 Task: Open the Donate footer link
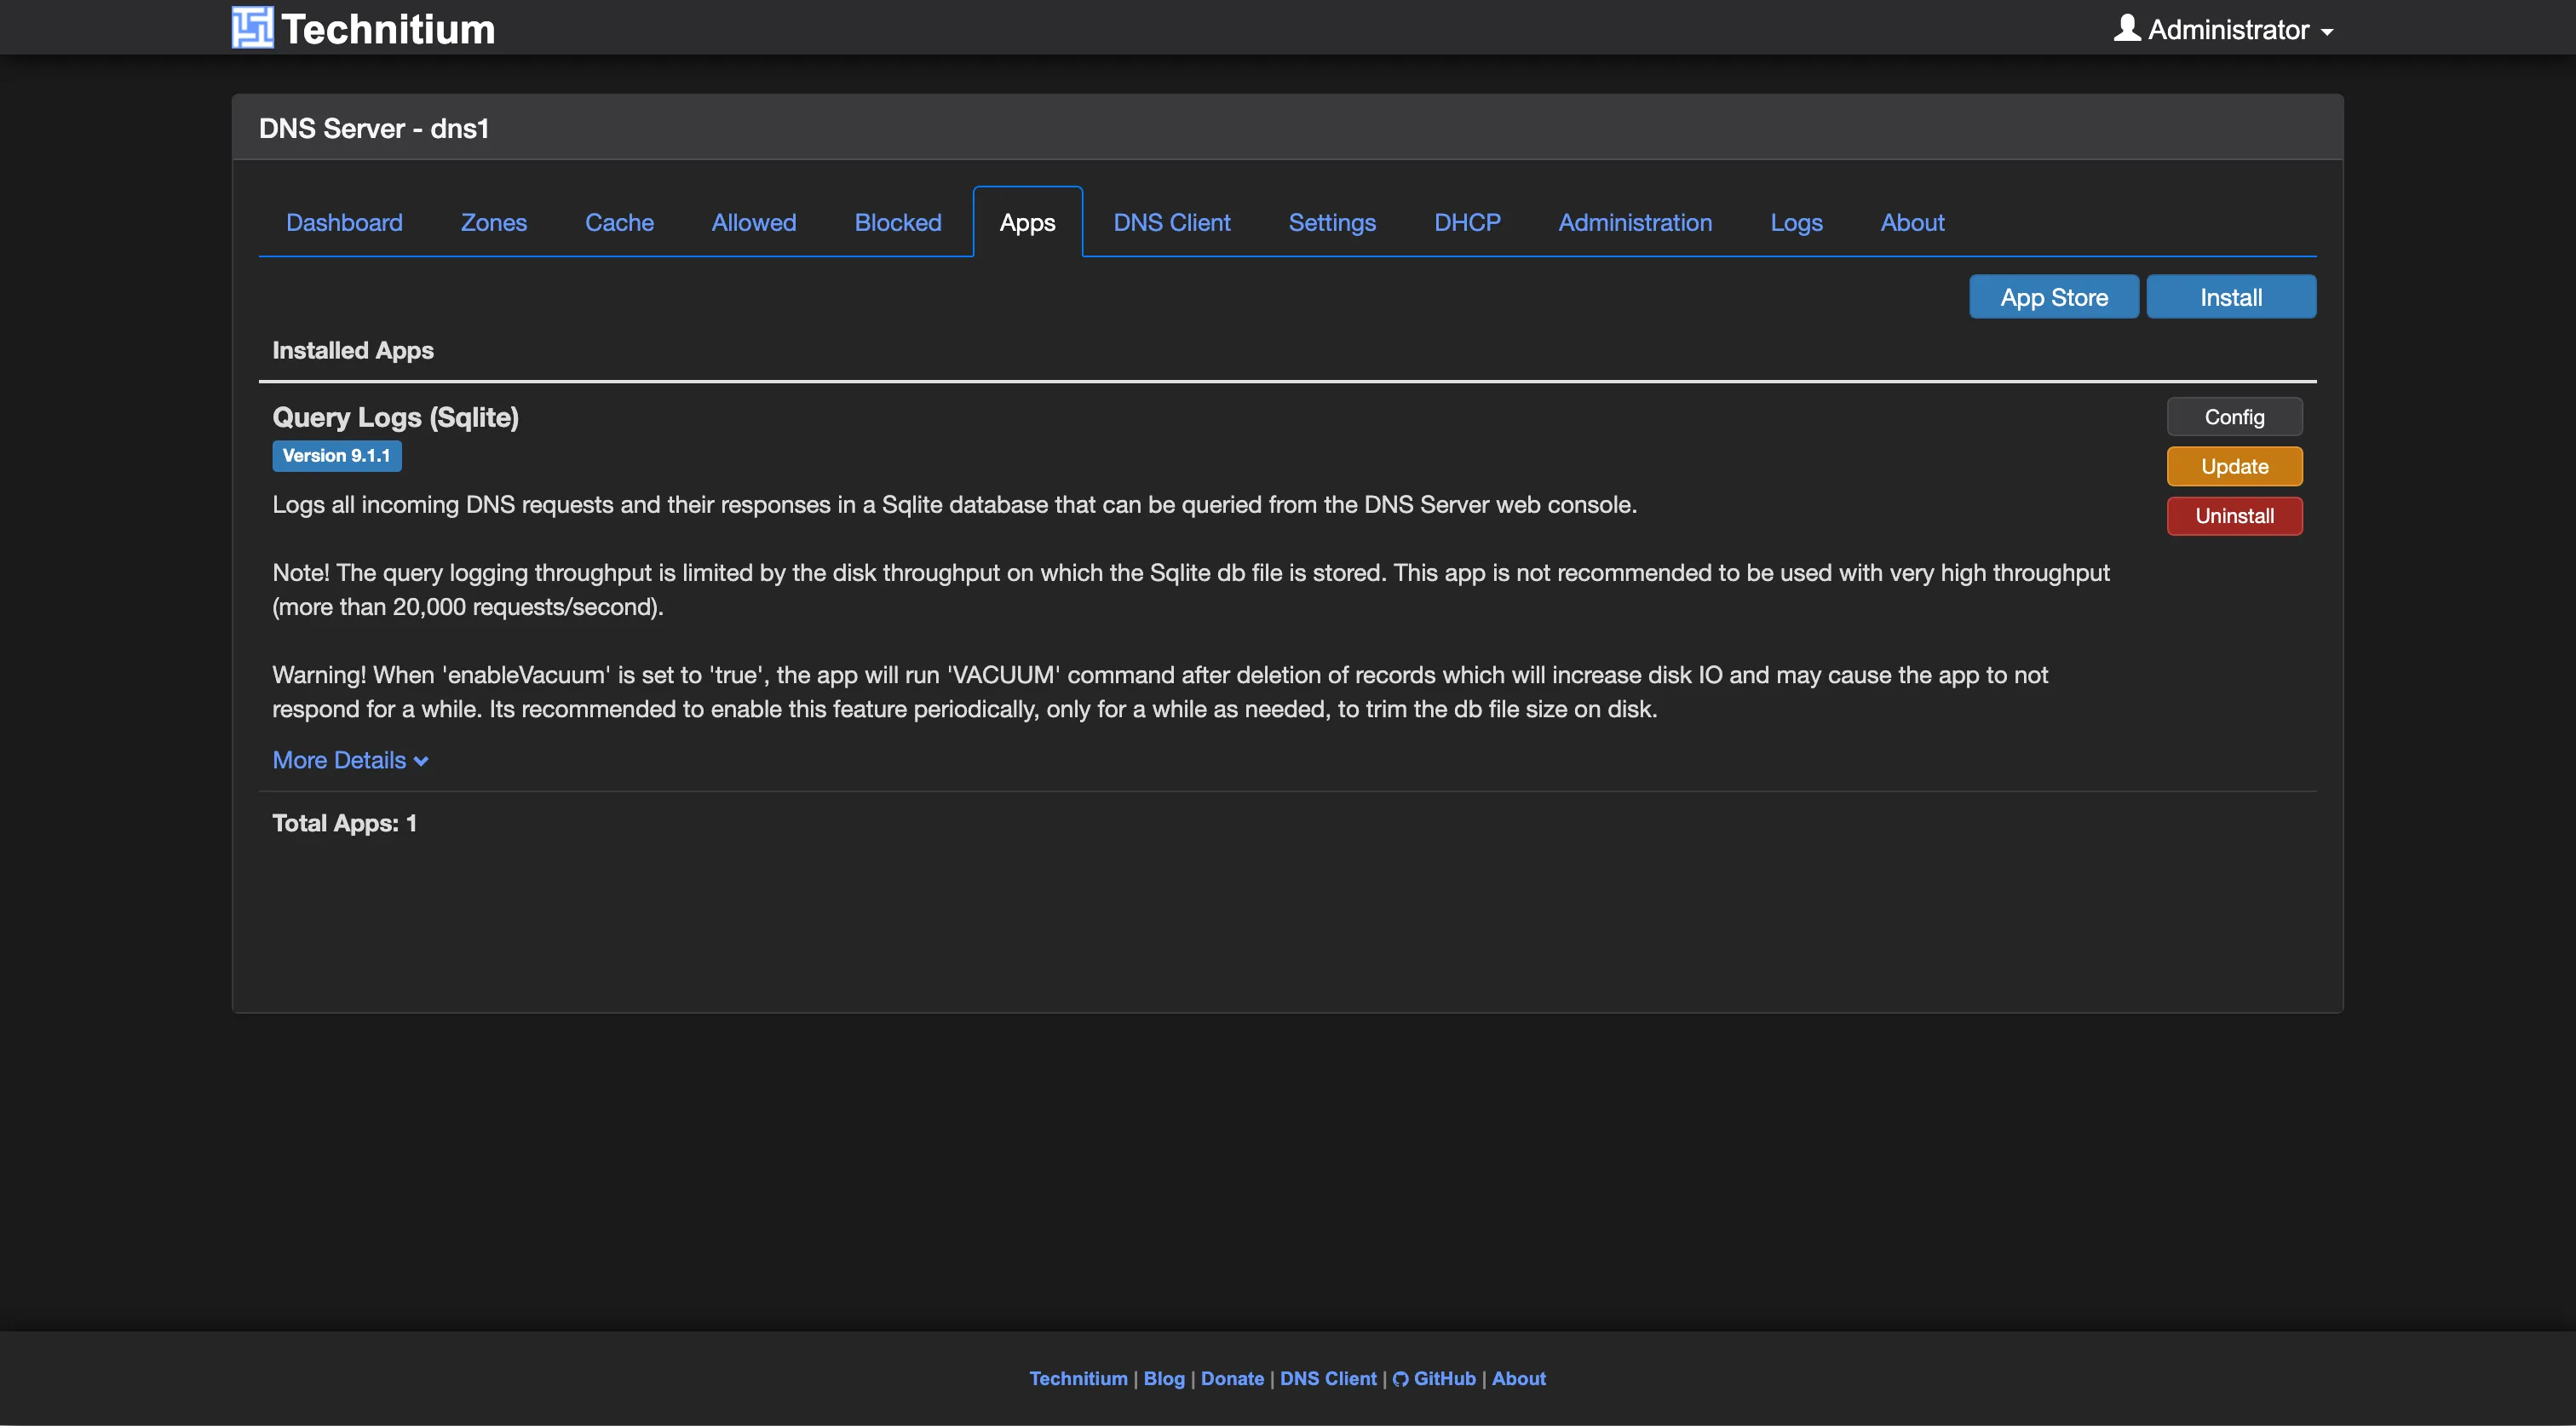(x=1232, y=1378)
